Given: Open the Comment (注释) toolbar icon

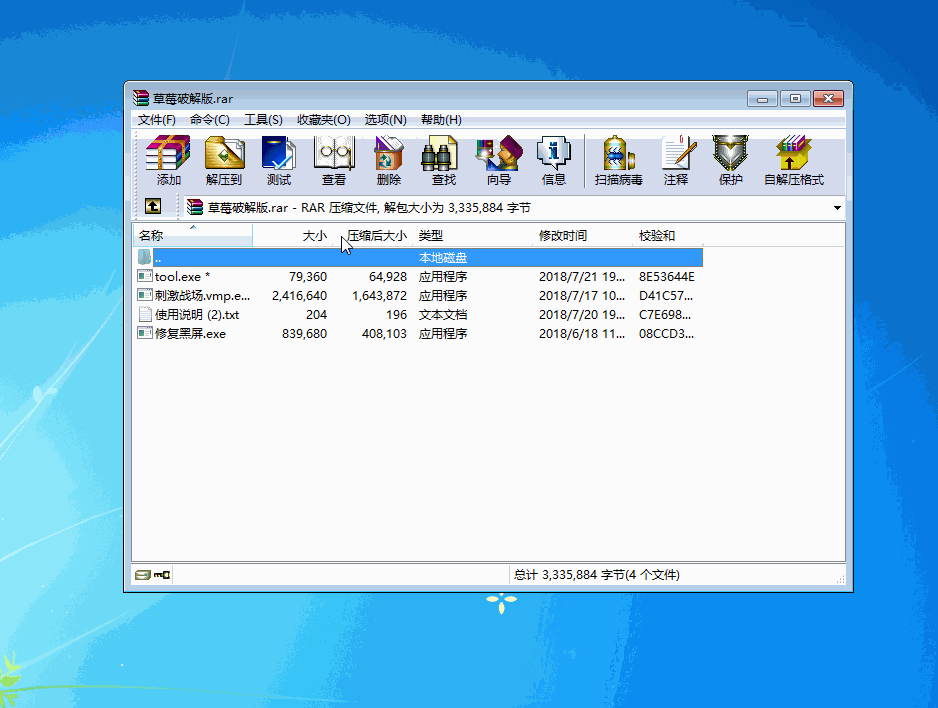Looking at the screenshot, I should 676,160.
